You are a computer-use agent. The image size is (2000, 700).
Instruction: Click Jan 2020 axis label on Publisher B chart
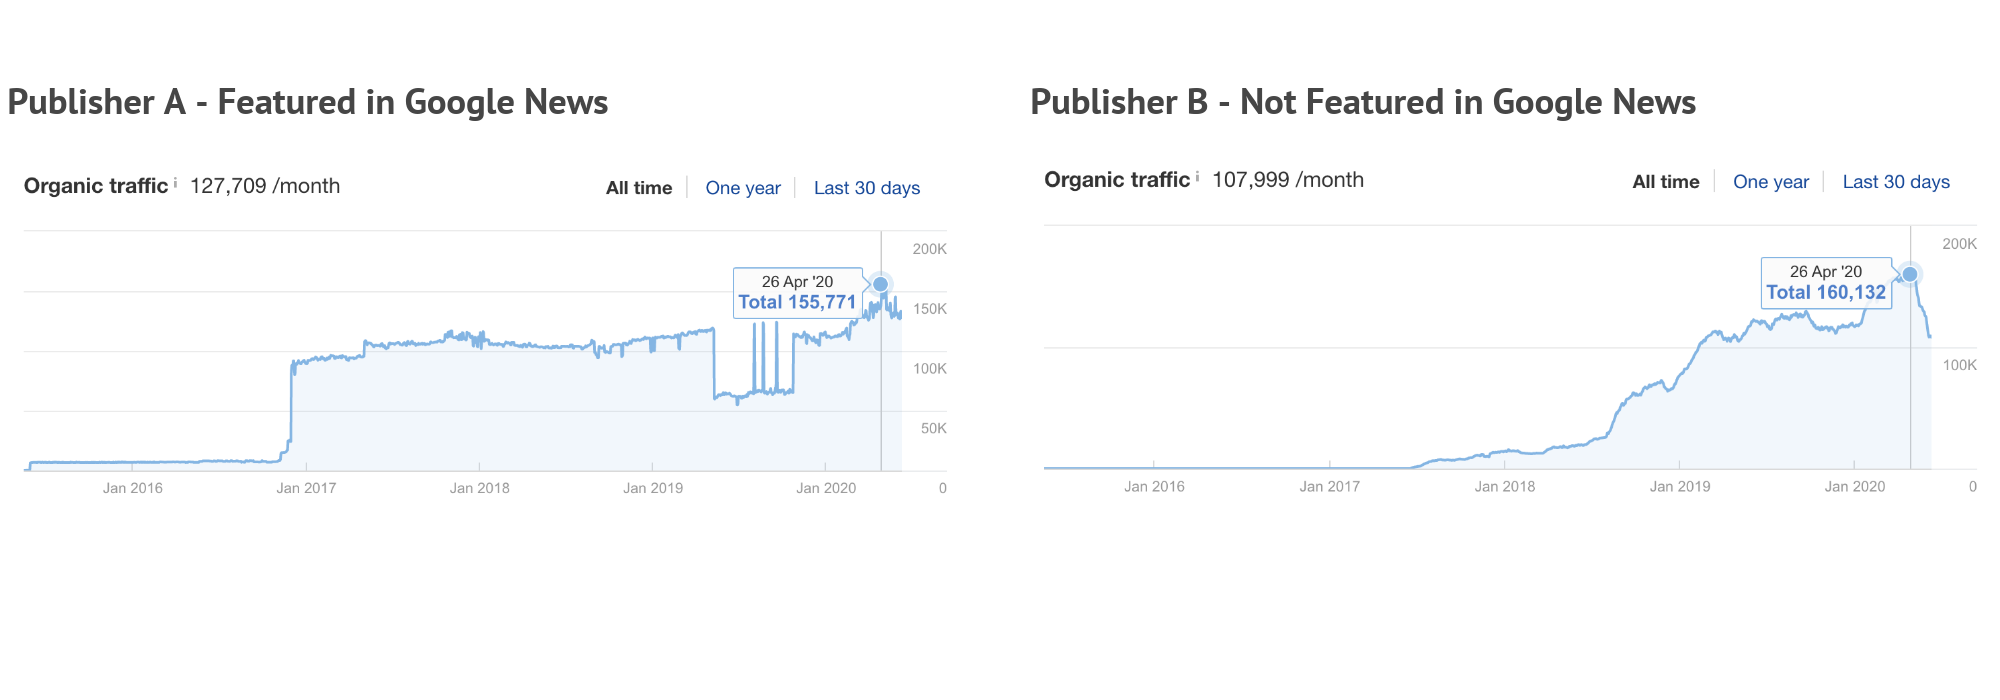[1855, 487]
